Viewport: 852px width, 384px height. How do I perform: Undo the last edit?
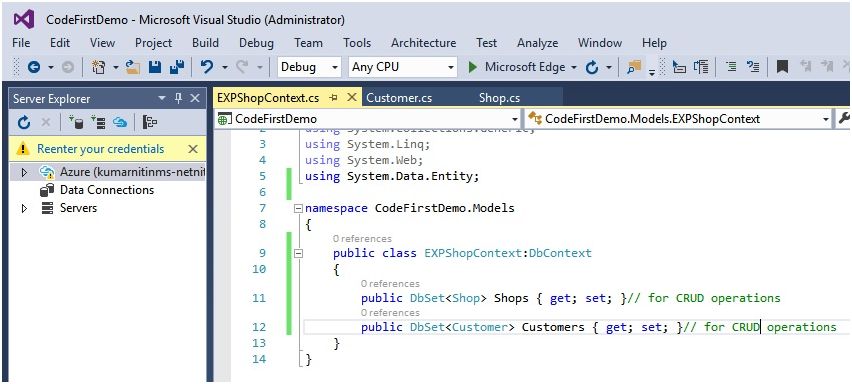[x=206, y=67]
